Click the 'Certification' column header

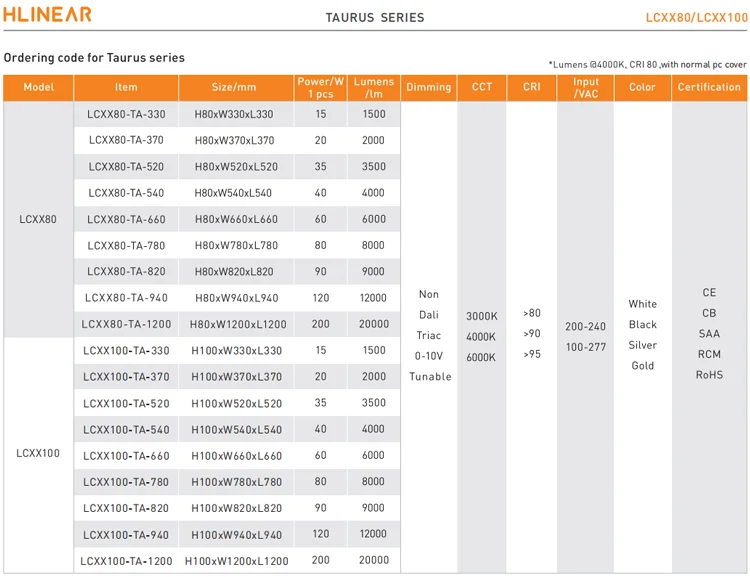pos(709,88)
